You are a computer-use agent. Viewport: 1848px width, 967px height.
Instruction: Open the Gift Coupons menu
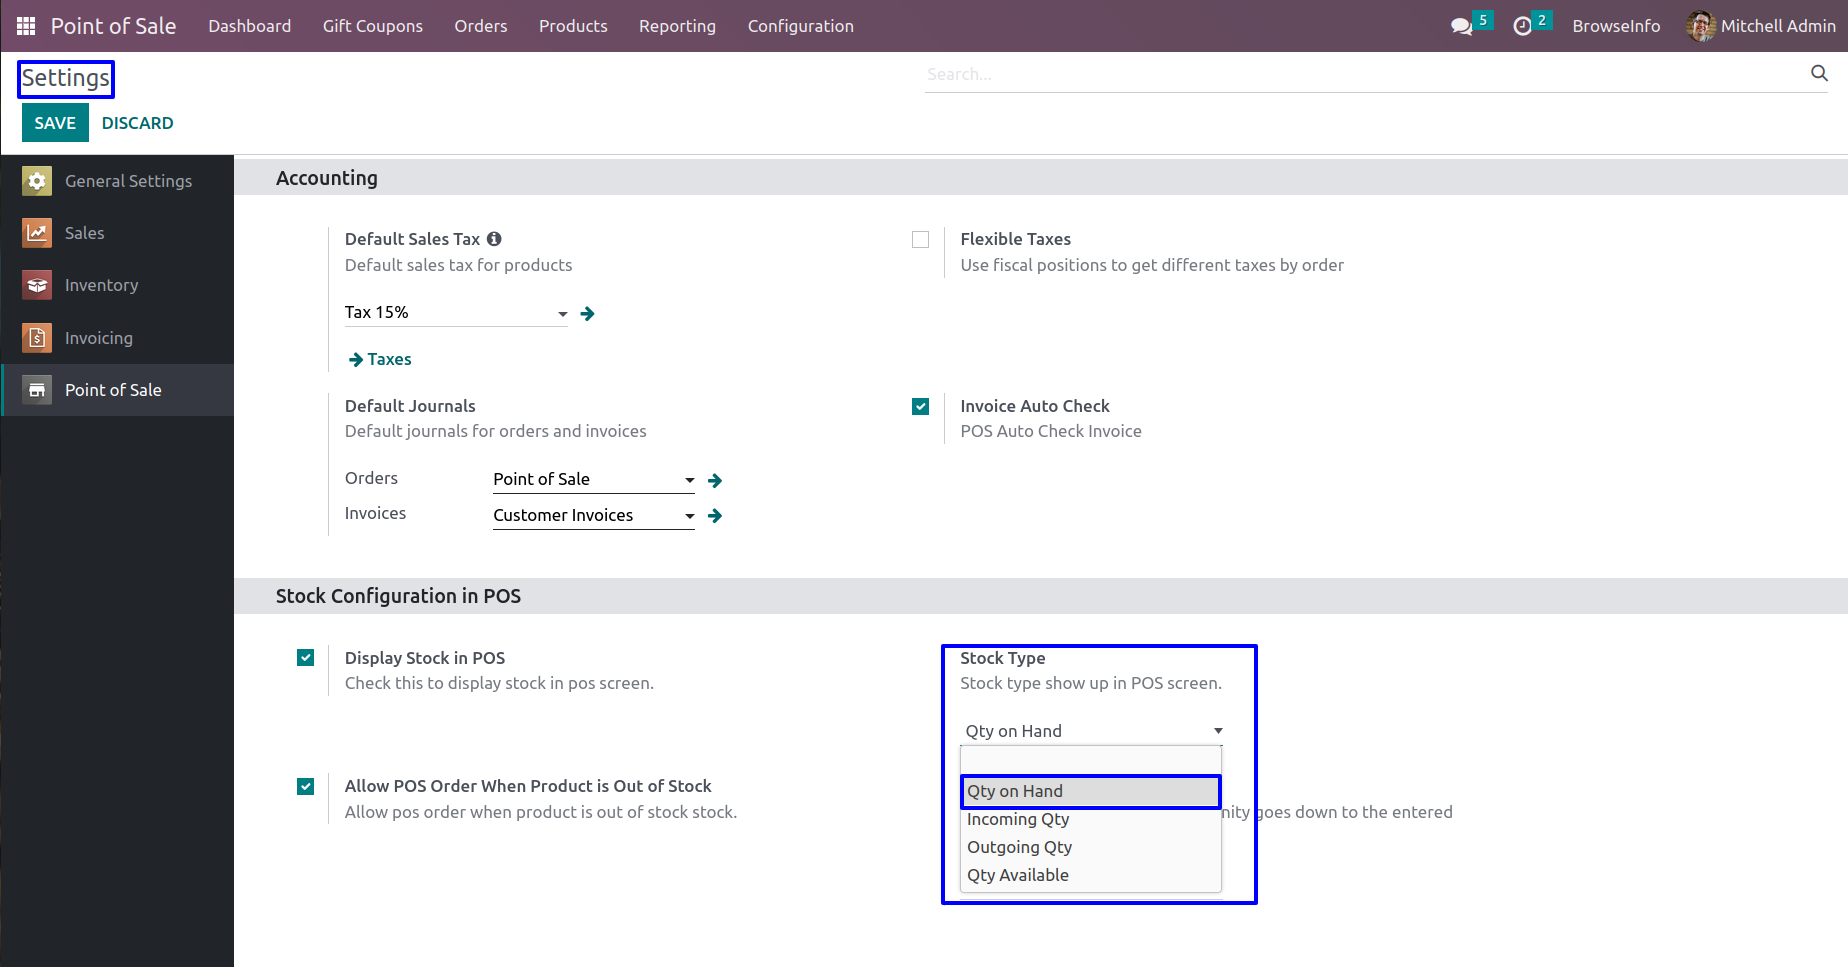pos(373,26)
